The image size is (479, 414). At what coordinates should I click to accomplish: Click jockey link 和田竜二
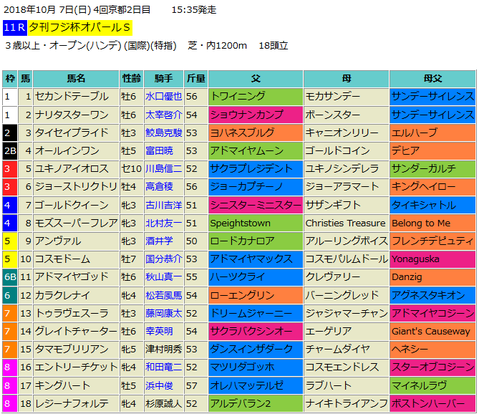(163, 367)
